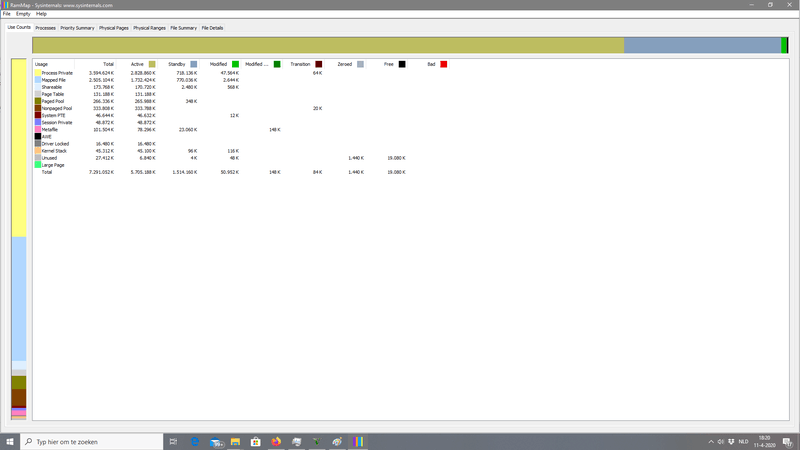Click the active segment of memory bar
The width and height of the screenshot is (800, 450).
coord(328,45)
